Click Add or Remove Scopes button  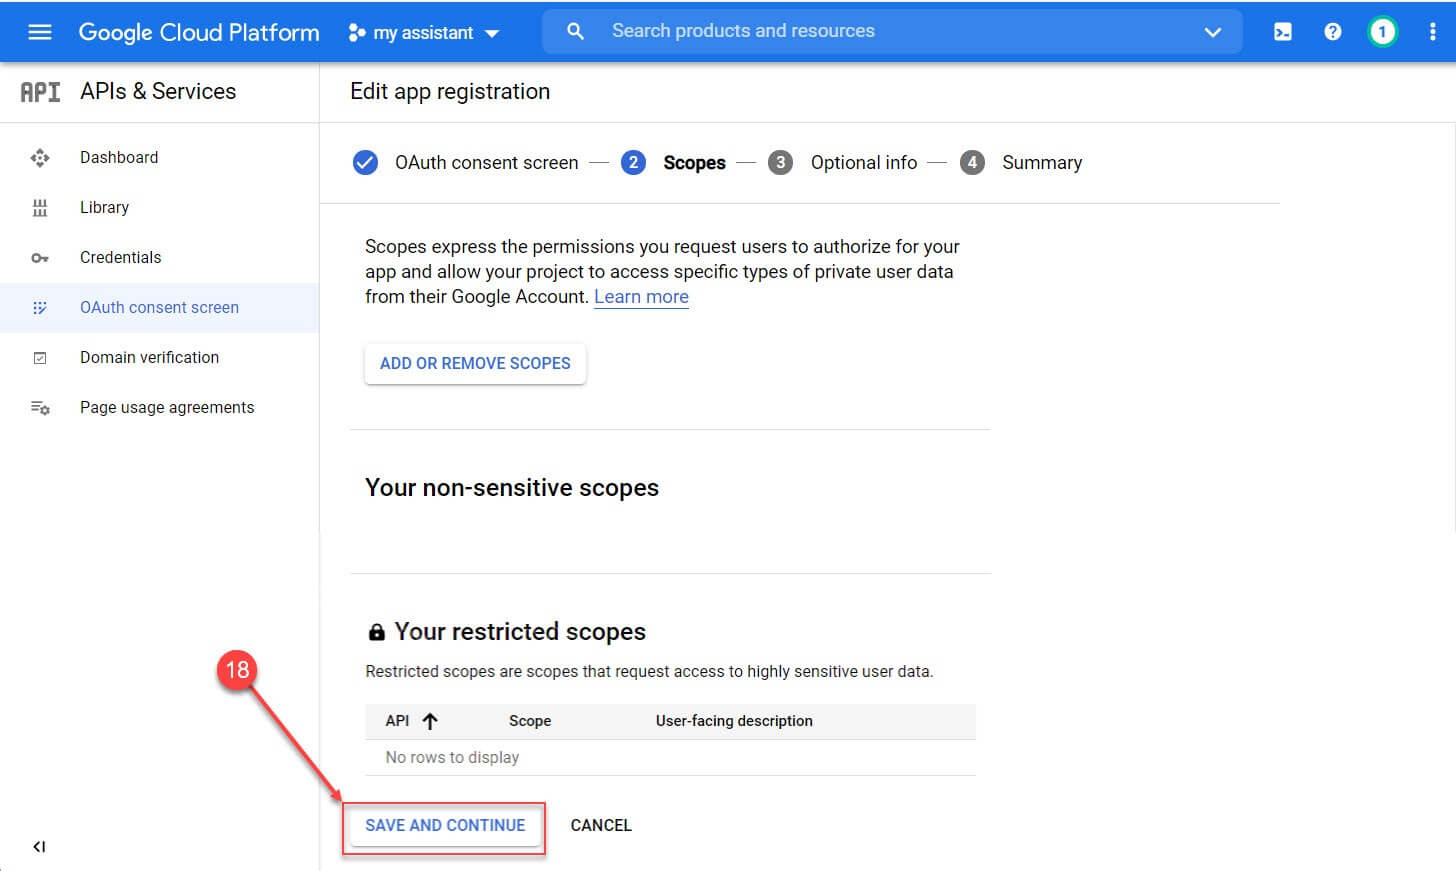pos(475,364)
